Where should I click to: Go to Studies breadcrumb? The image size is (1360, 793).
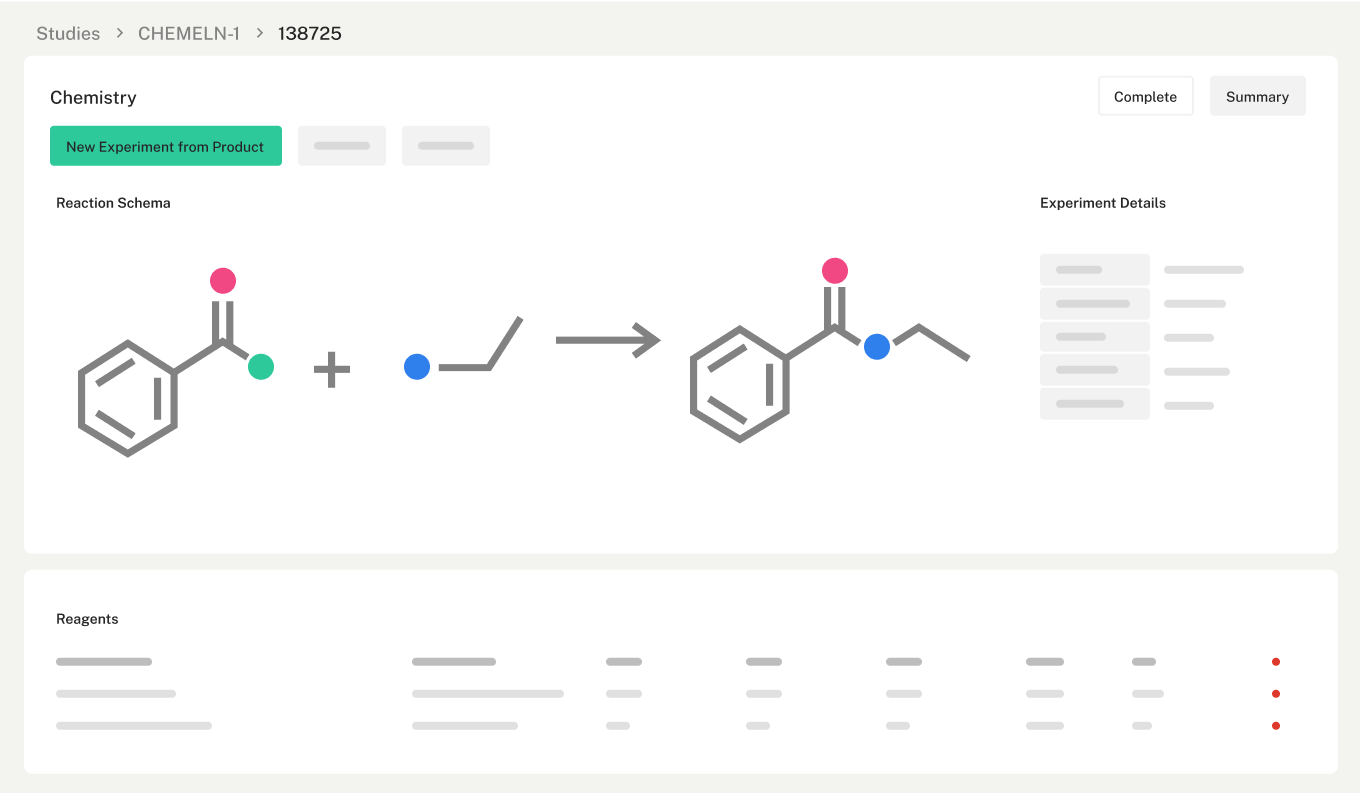pyautogui.click(x=68, y=33)
